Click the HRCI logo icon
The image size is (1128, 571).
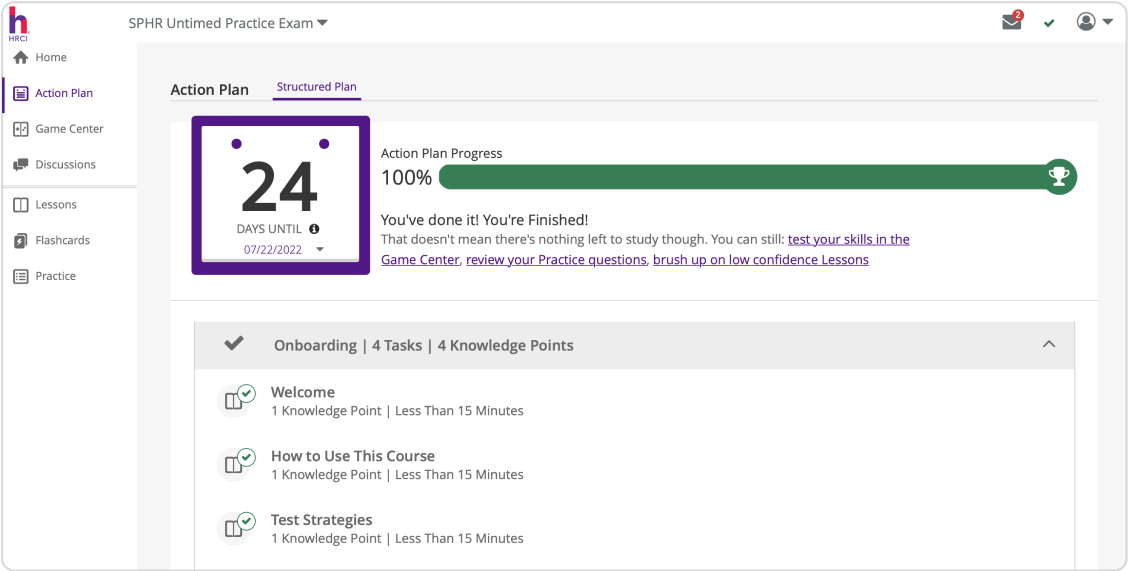click(18, 23)
